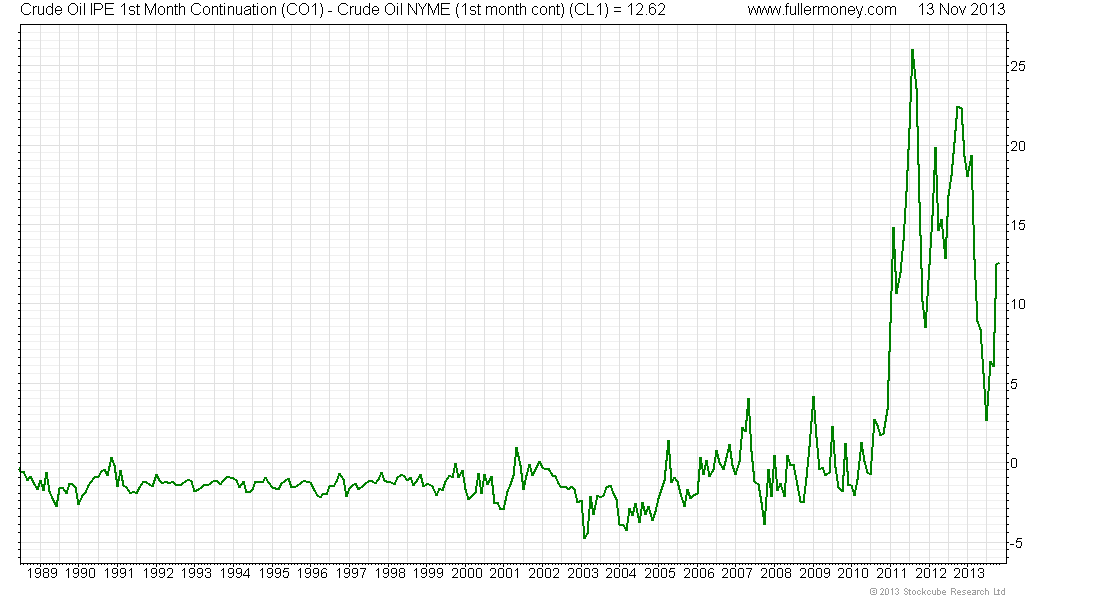Click the x-axis year label 2003
This screenshot has height=600, width=1100.
click(583, 573)
